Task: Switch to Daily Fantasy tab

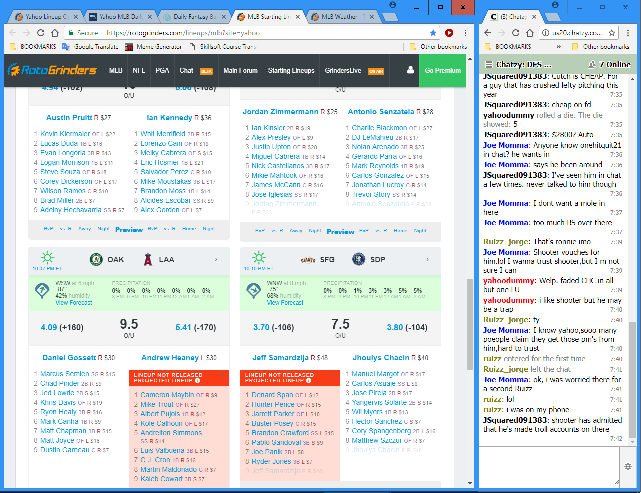Action: click(x=195, y=17)
